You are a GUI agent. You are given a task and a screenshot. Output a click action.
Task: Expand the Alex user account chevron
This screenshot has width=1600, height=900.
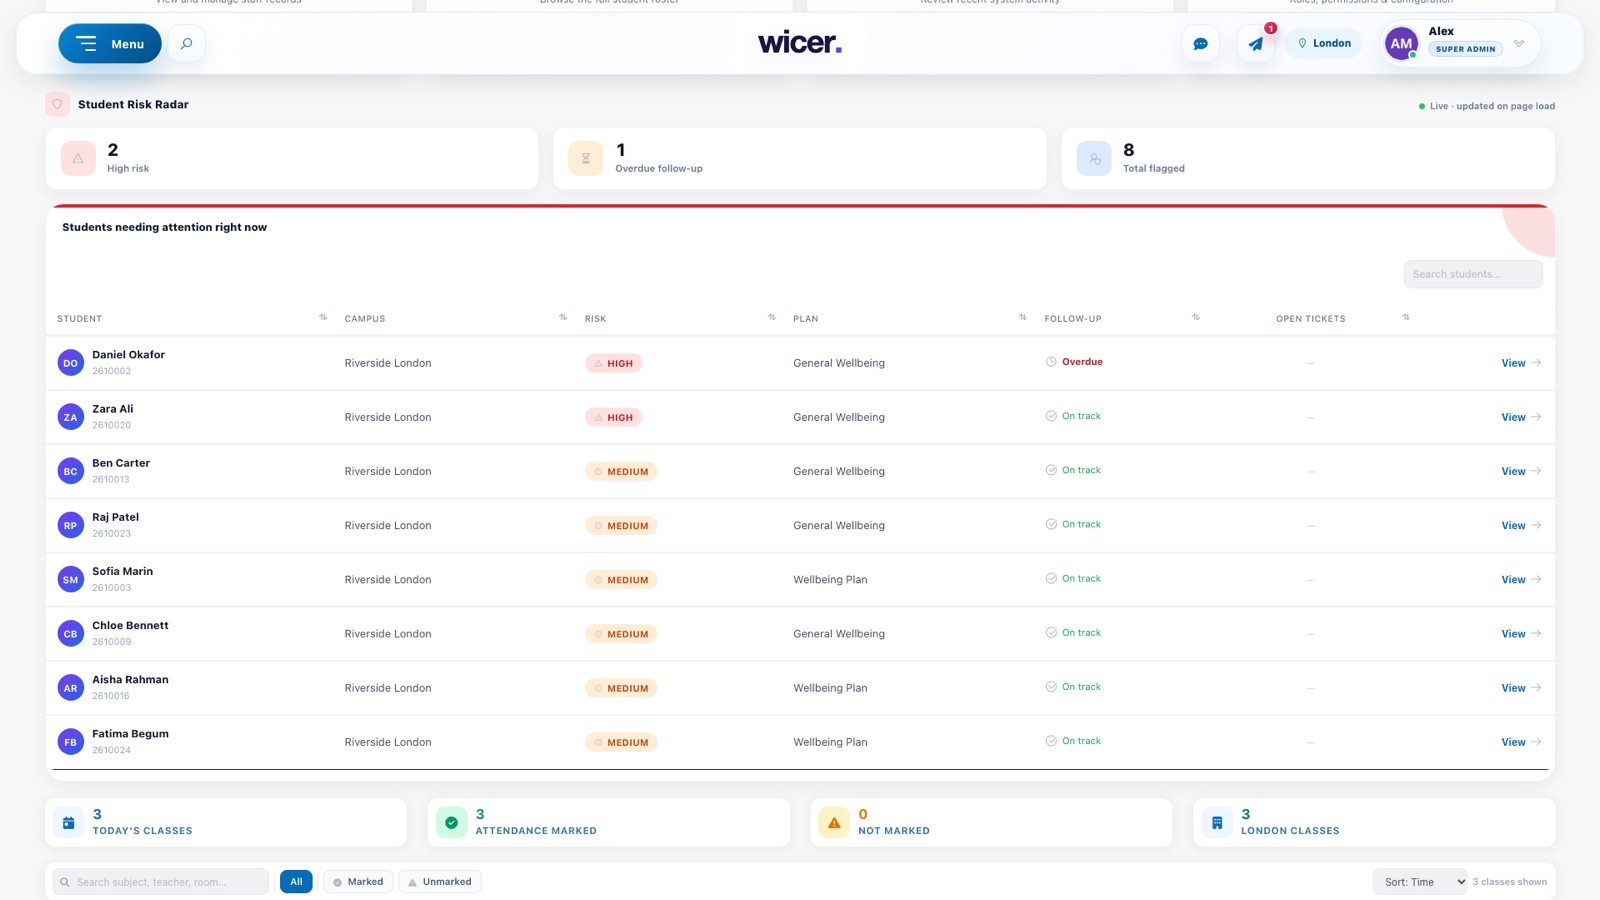tap(1519, 44)
